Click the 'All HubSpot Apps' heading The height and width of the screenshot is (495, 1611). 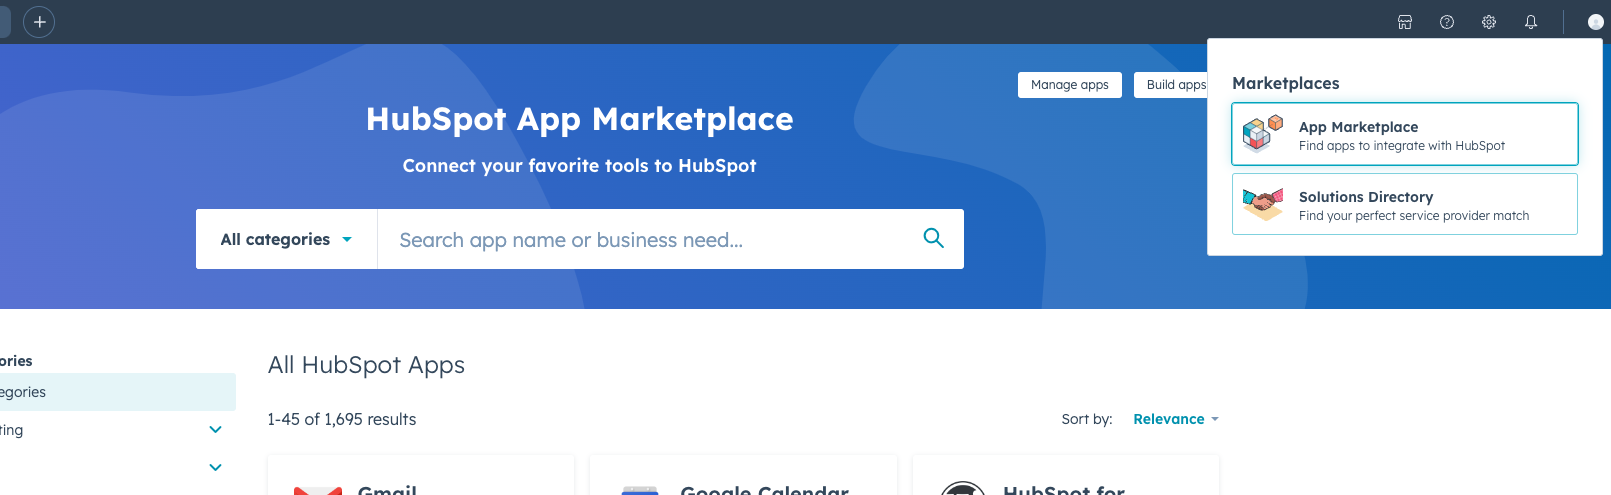(x=366, y=365)
